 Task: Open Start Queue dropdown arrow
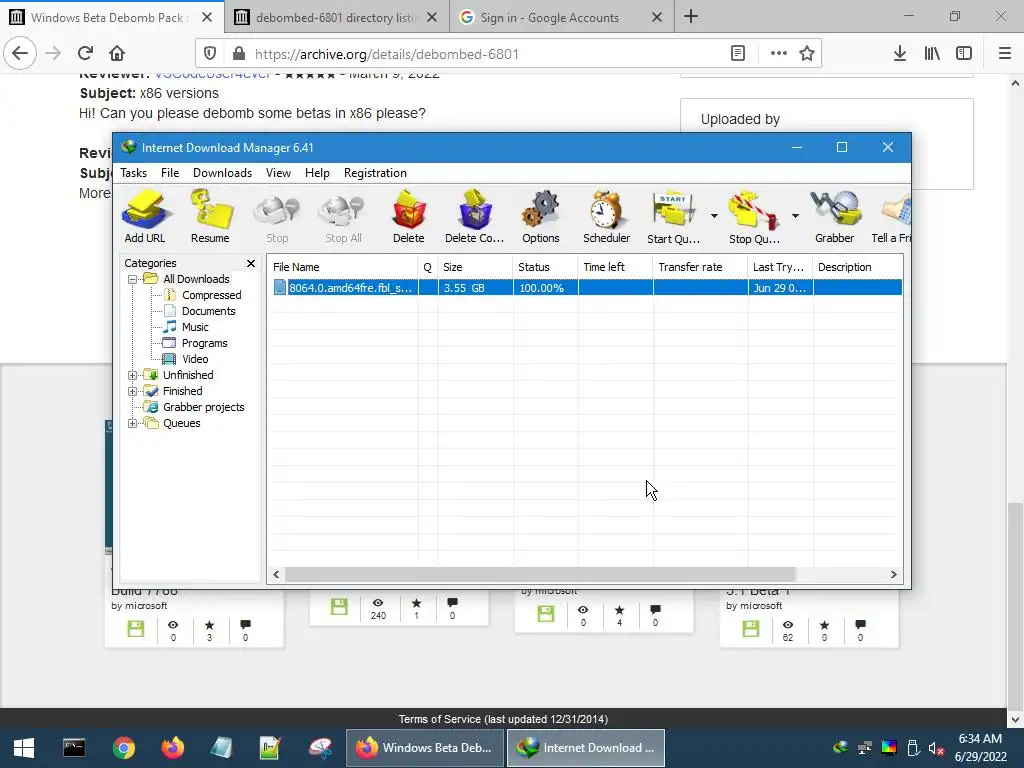pyautogui.click(x=714, y=216)
